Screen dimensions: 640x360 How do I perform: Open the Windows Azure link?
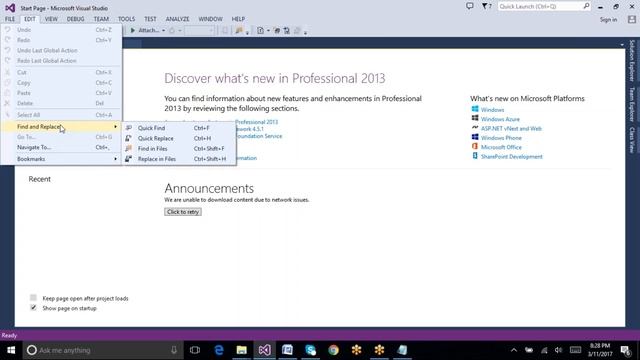500,119
